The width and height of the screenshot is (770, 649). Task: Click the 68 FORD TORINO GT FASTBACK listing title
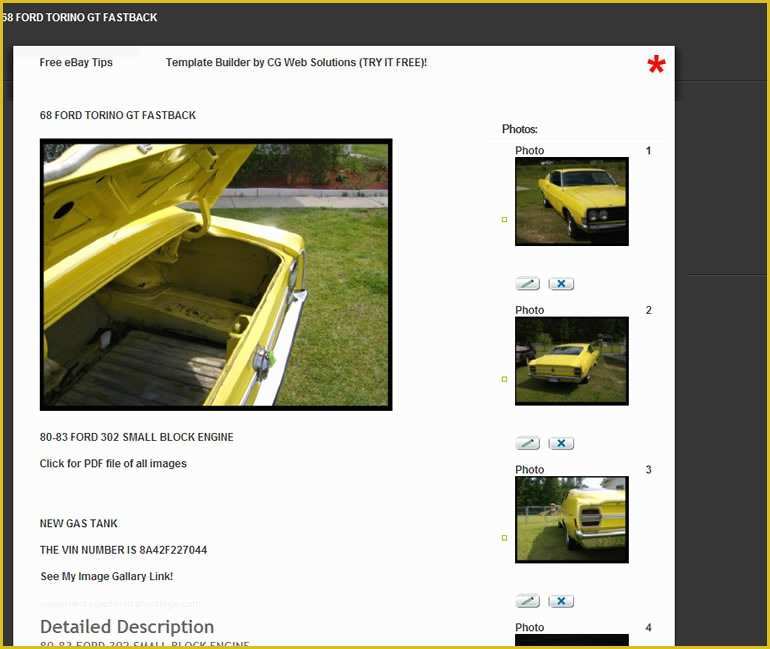coord(118,115)
